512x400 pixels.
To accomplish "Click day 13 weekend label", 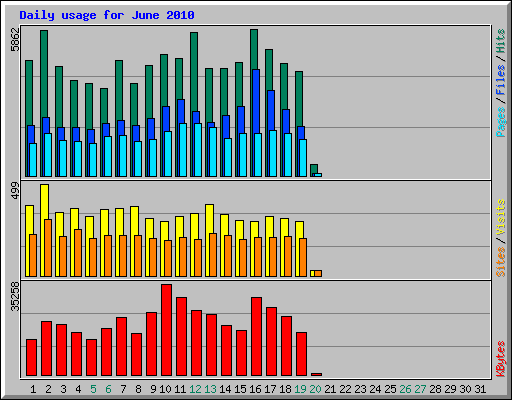I will [210, 389].
